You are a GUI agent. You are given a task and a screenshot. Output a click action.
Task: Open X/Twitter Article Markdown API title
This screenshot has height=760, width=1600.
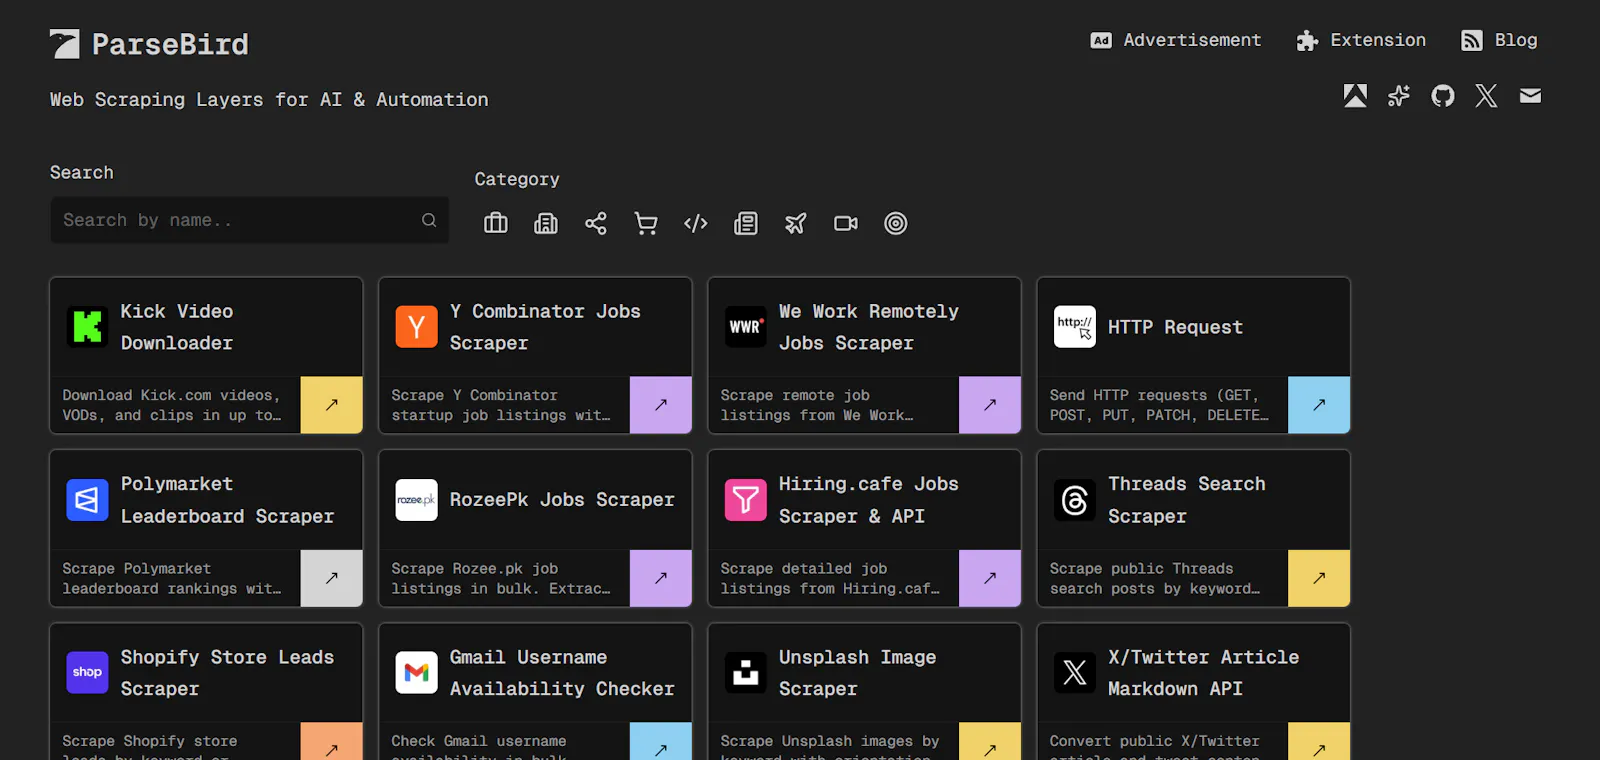click(x=1203, y=673)
